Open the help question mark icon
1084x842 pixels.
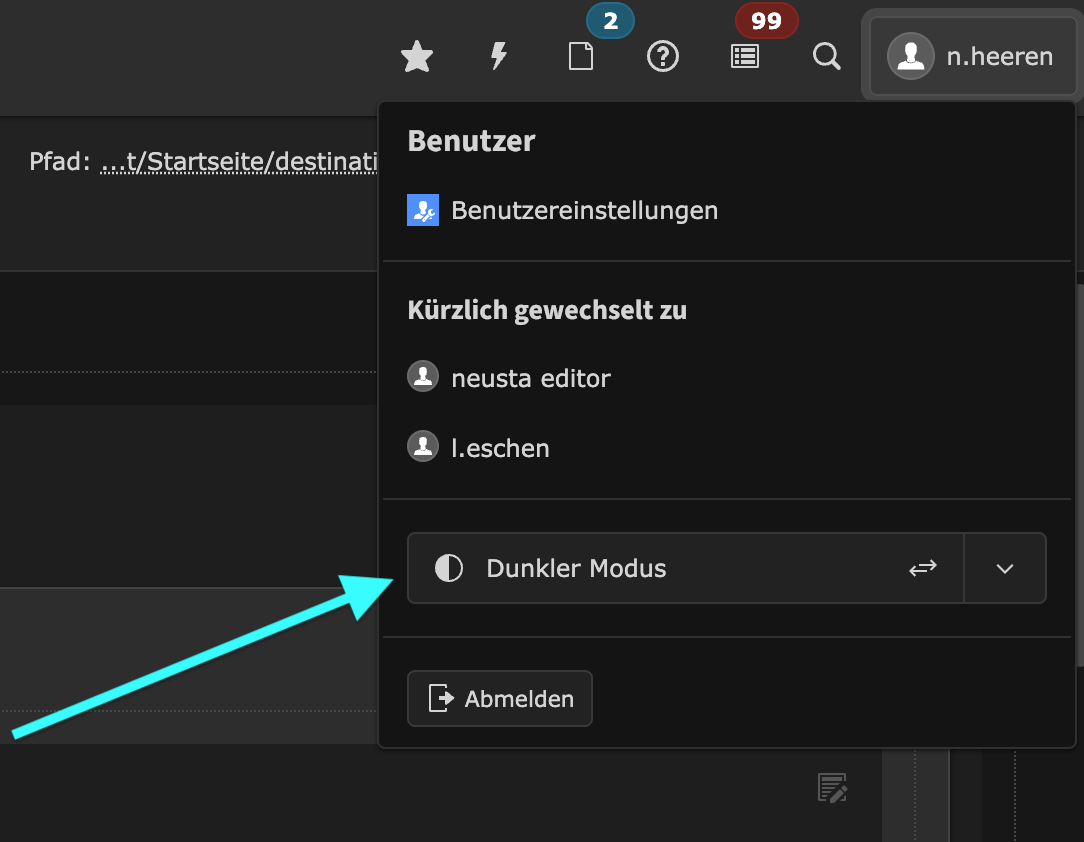point(663,57)
